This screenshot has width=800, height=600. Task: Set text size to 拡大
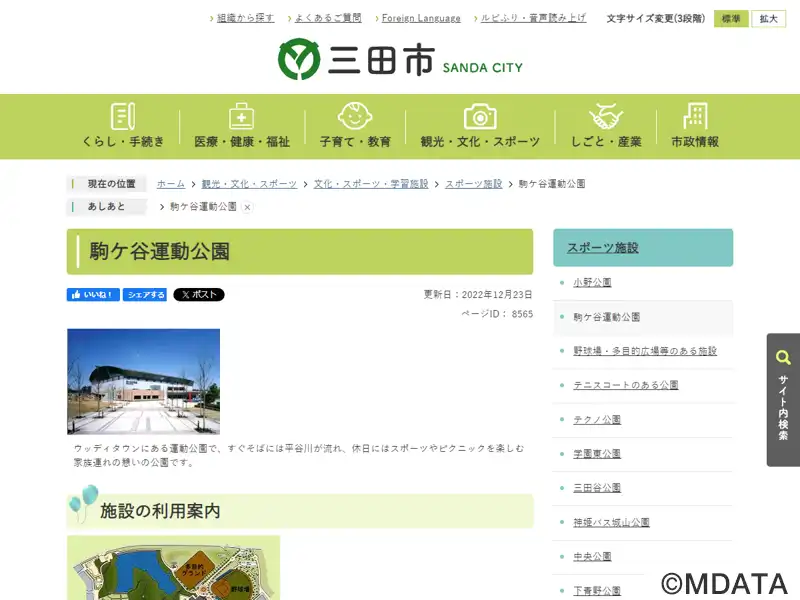pos(768,19)
